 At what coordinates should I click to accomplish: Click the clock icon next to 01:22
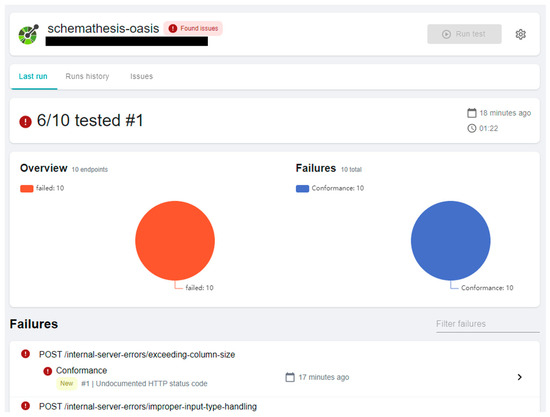tap(472, 128)
